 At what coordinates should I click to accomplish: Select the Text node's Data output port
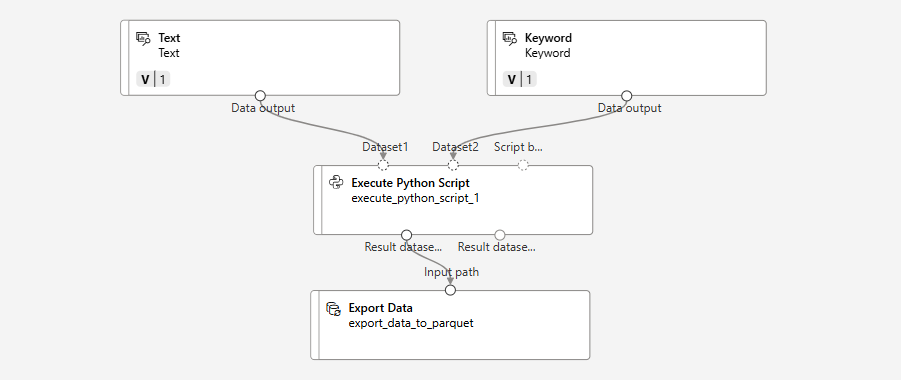(260, 95)
